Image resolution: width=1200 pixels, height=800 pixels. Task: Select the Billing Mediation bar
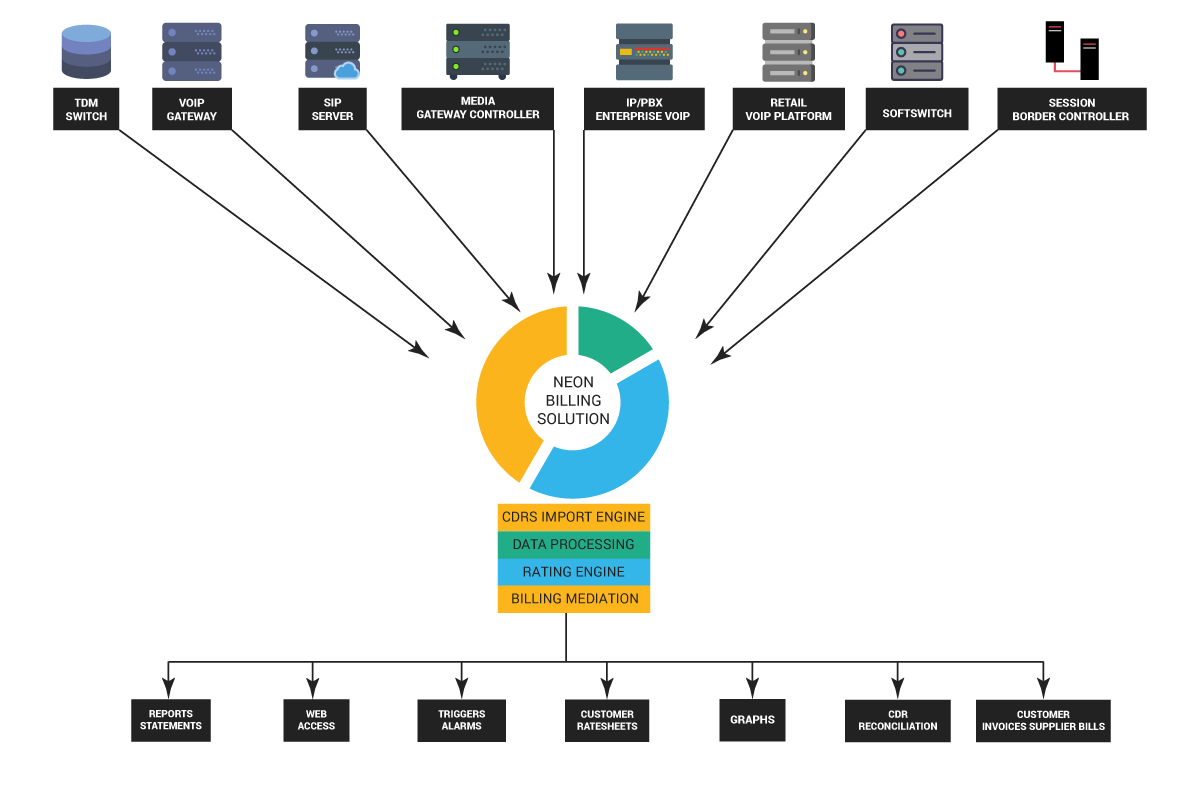574,599
